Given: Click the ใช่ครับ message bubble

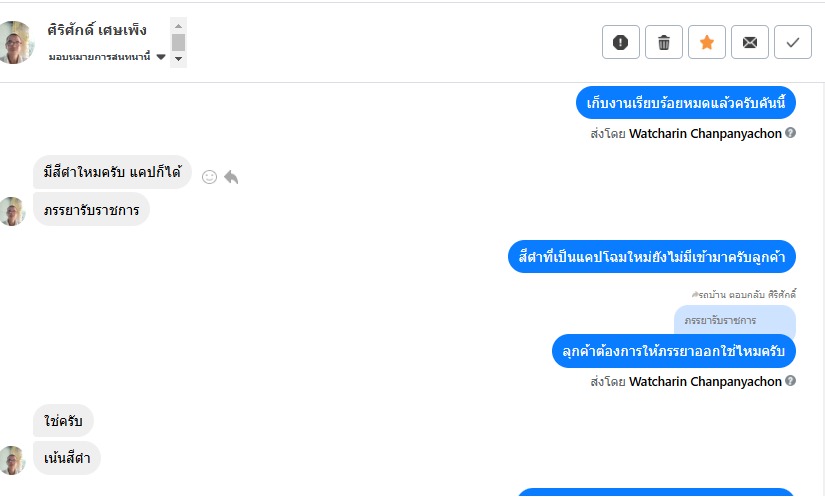Looking at the screenshot, I should click(63, 421).
